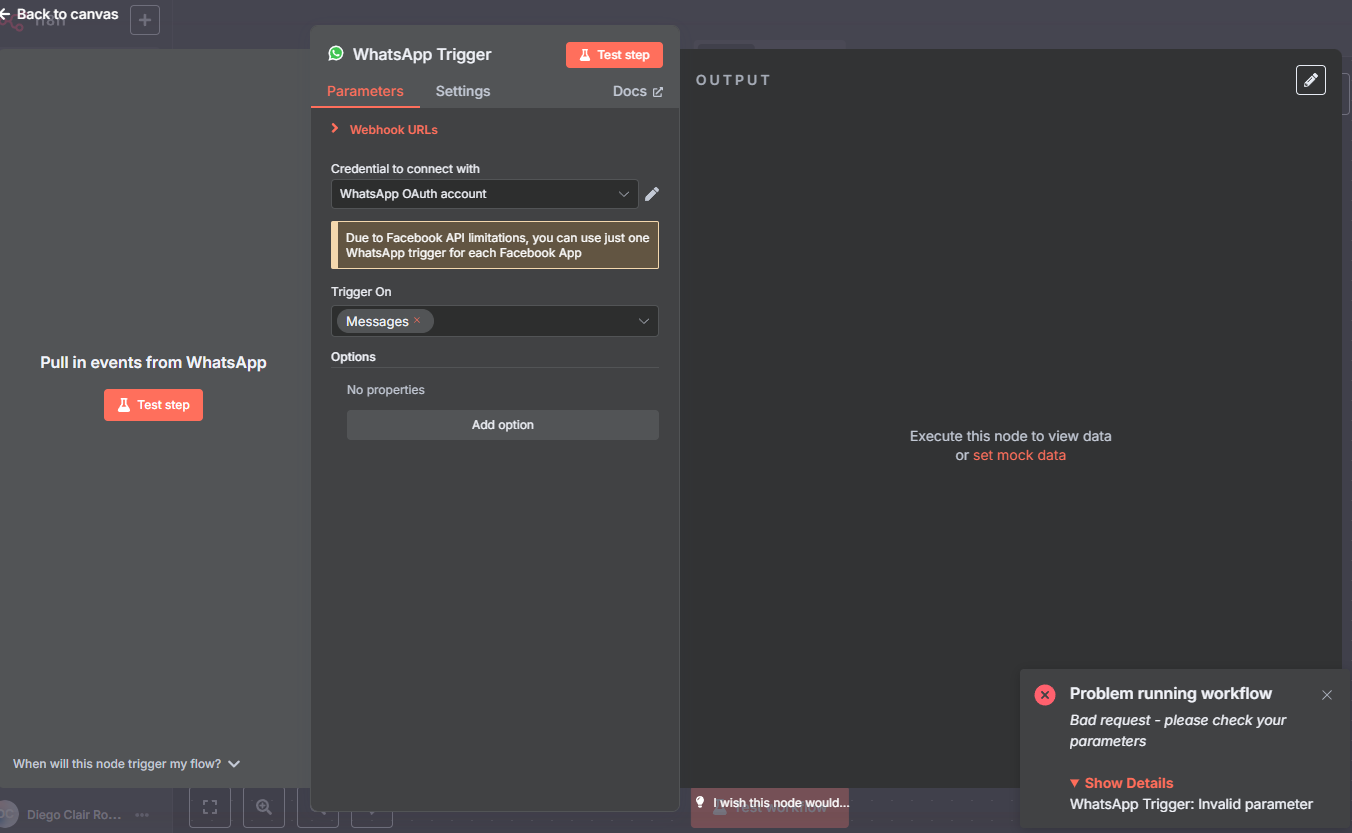Zoom in on the canvas with magnifier icon
The height and width of the screenshot is (833, 1352).
[264, 807]
